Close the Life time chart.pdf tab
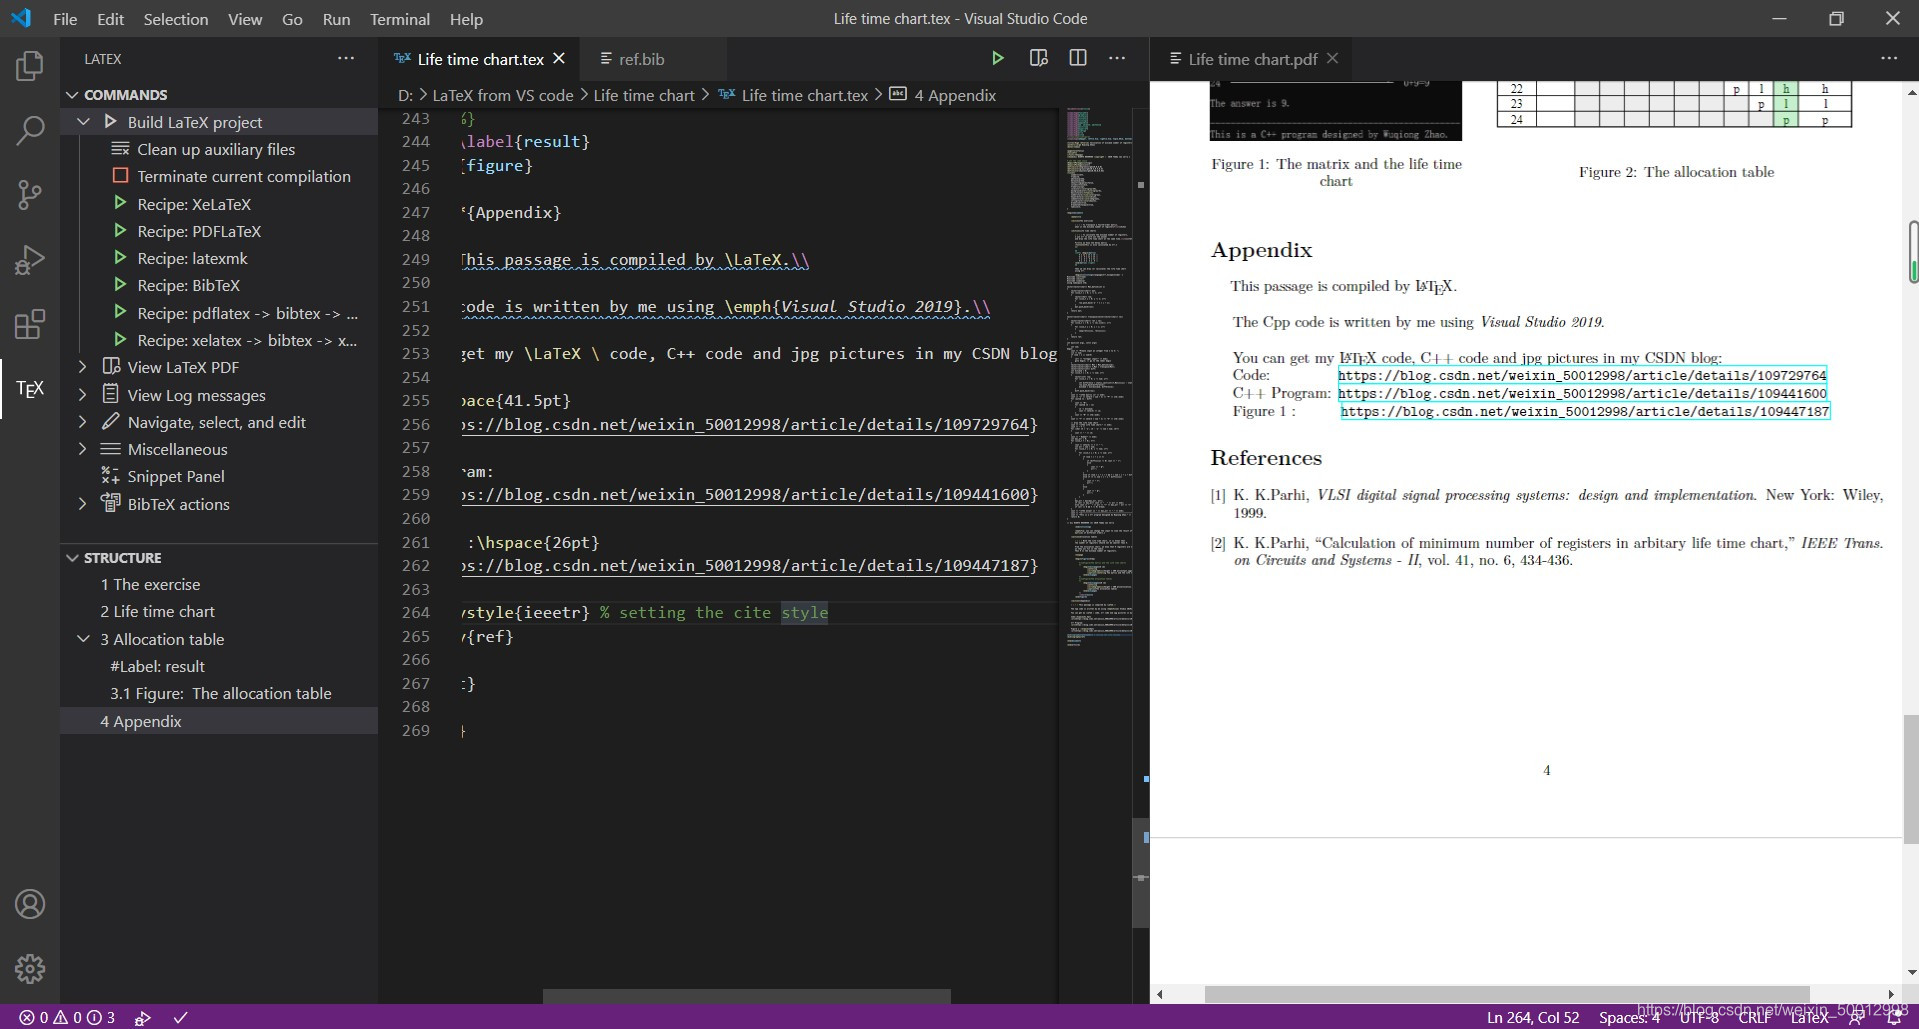The image size is (1919, 1029). pyautogui.click(x=1332, y=59)
